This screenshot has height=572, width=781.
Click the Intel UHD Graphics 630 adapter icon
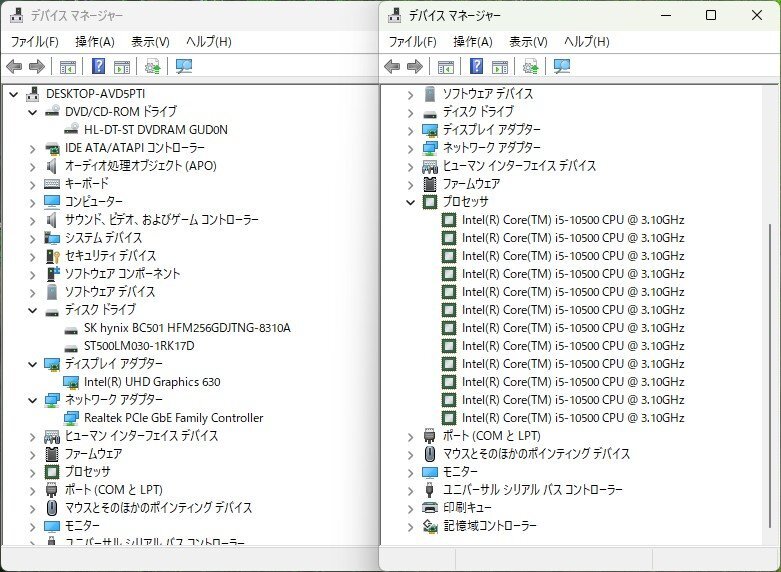click(x=71, y=382)
